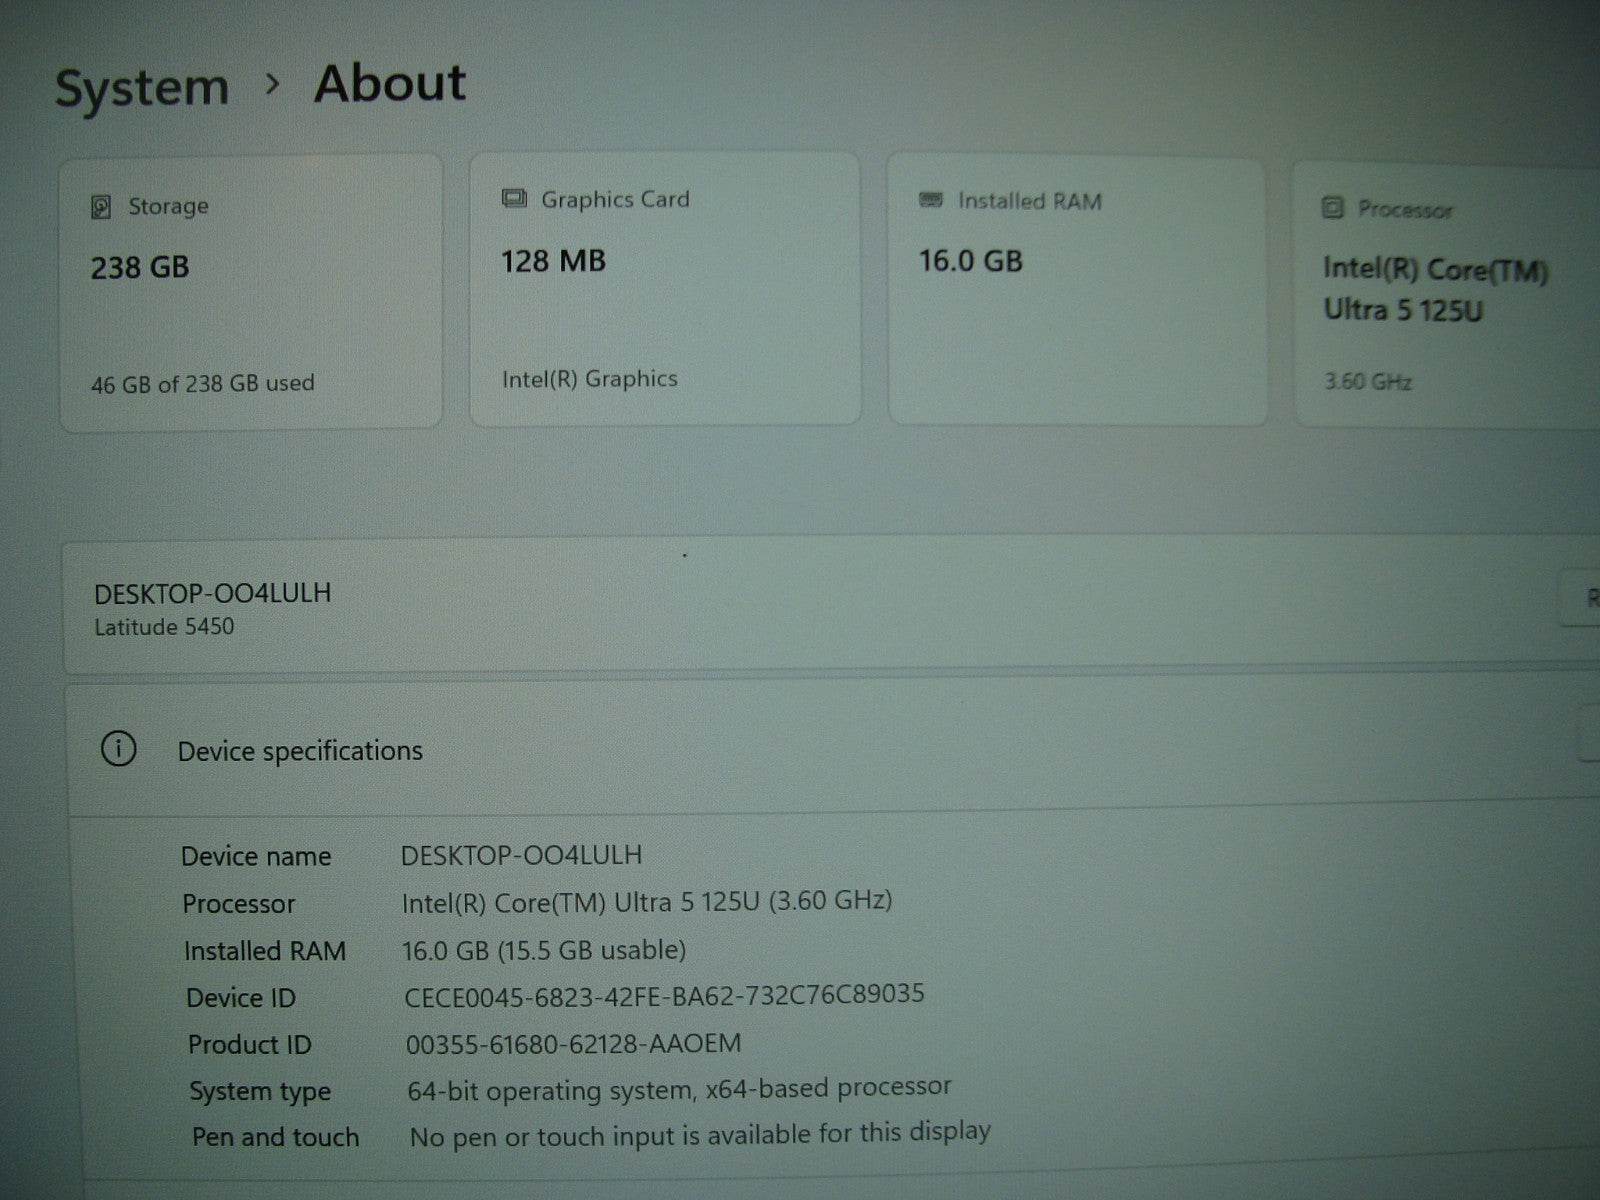
Task: Collapse the Device specifications section header
Action: point(300,751)
